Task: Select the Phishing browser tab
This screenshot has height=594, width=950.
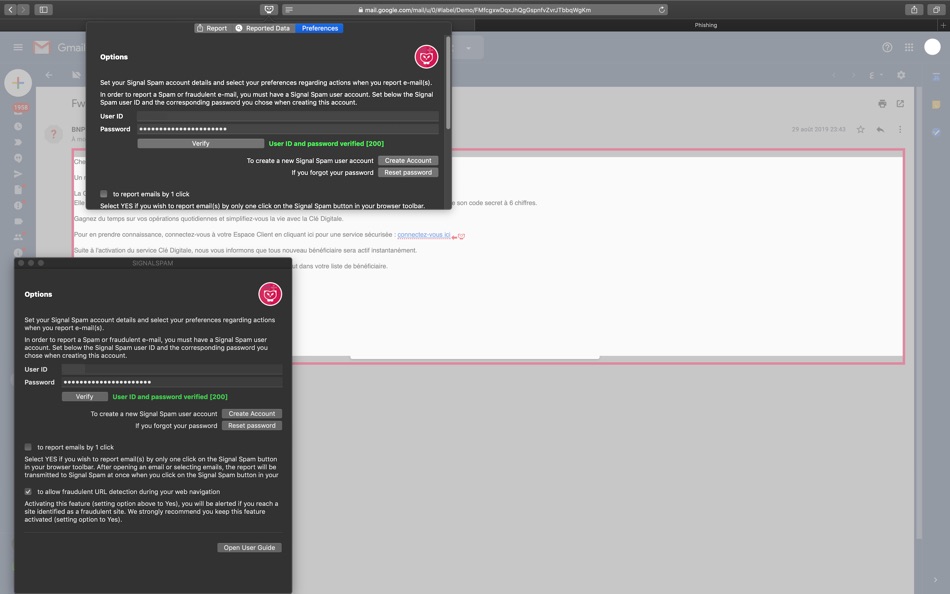Action: 705,25
